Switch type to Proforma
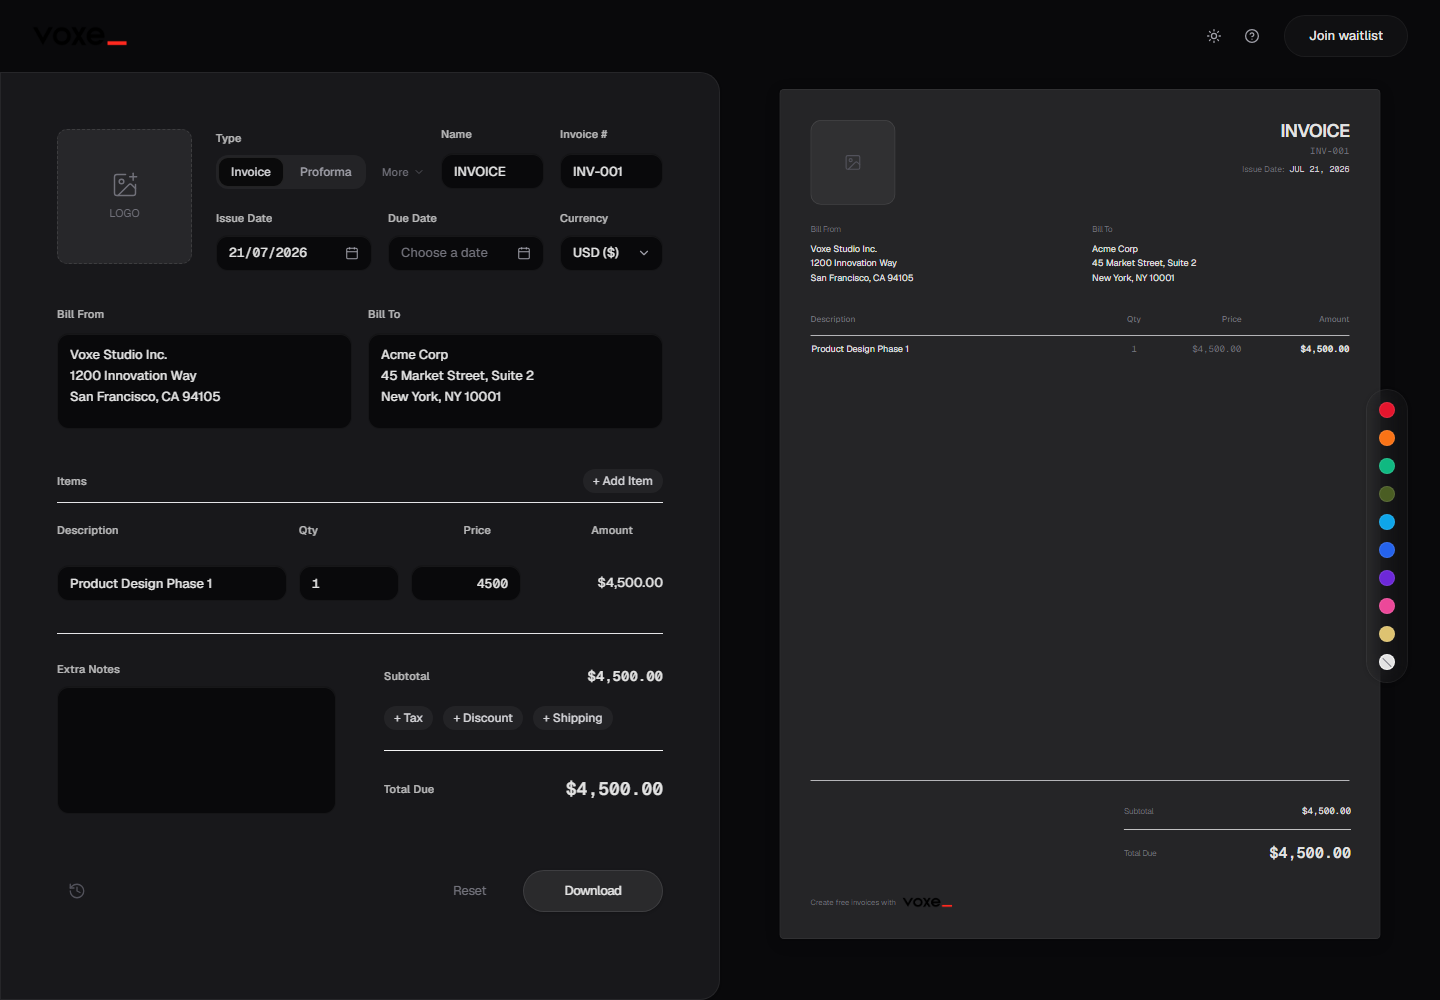Screen dimensions: 1440x1000 click(326, 172)
